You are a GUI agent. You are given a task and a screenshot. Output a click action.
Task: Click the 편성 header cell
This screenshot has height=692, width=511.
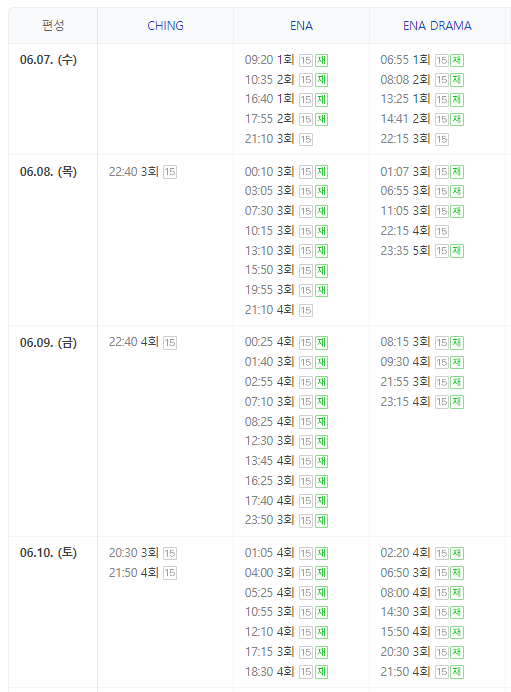(x=53, y=25)
